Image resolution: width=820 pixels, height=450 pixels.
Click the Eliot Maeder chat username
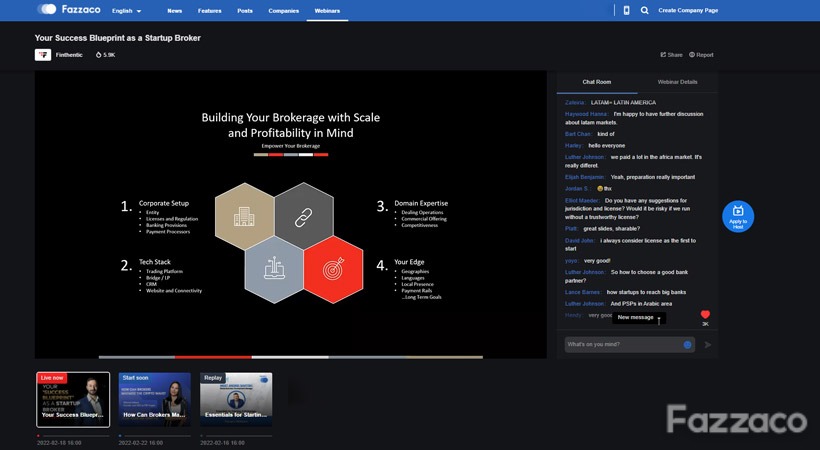(x=582, y=200)
